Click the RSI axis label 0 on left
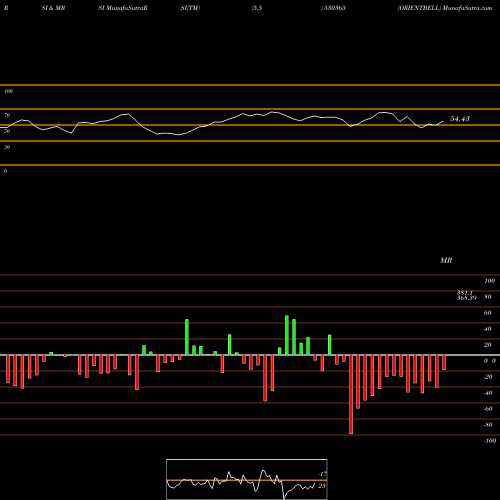 pyautogui.click(x=5, y=171)
